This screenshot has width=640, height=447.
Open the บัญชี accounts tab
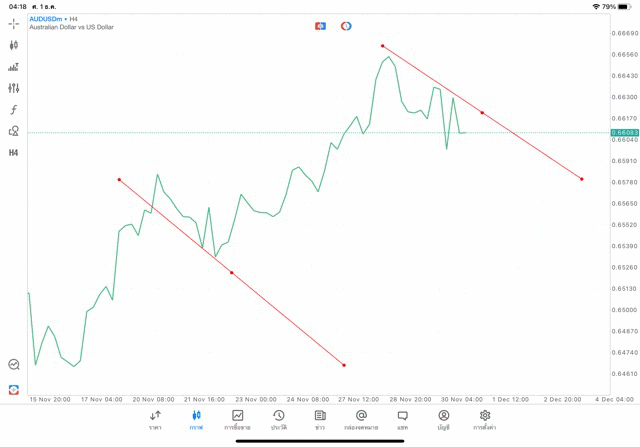coord(443,420)
